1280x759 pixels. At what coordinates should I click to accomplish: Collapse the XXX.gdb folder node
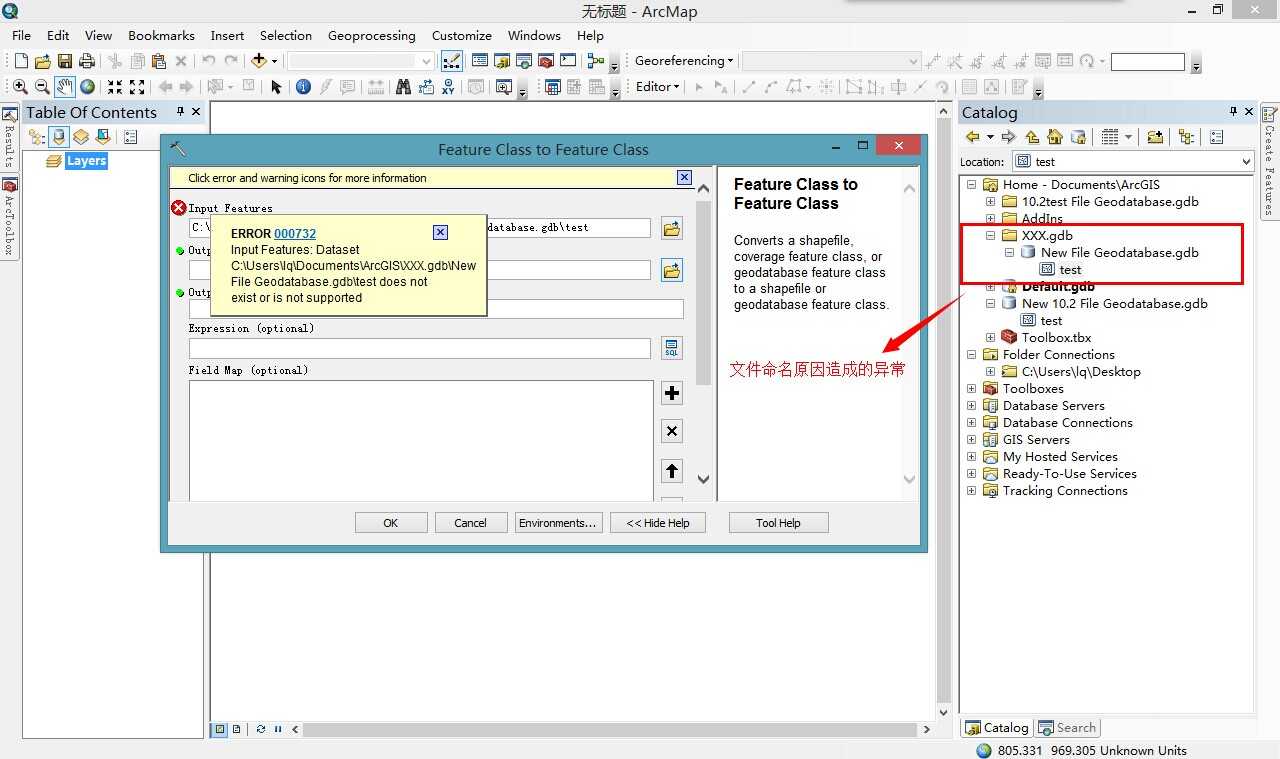coord(990,236)
